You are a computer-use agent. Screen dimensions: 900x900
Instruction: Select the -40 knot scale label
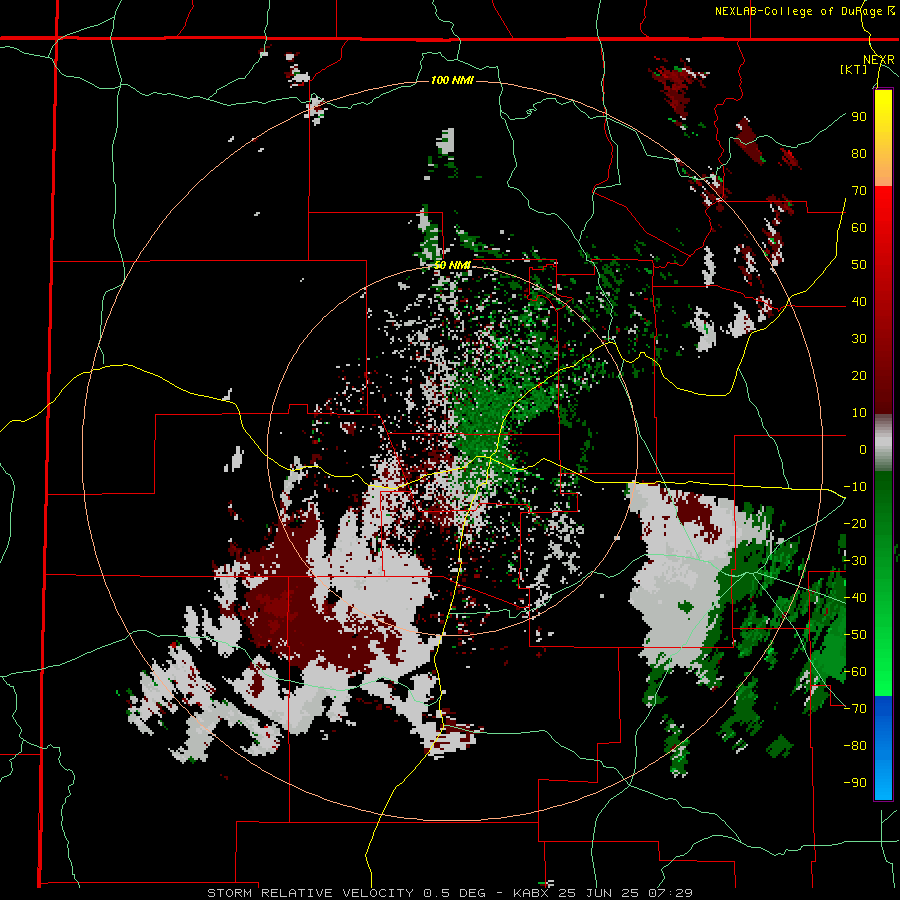coord(855,598)
